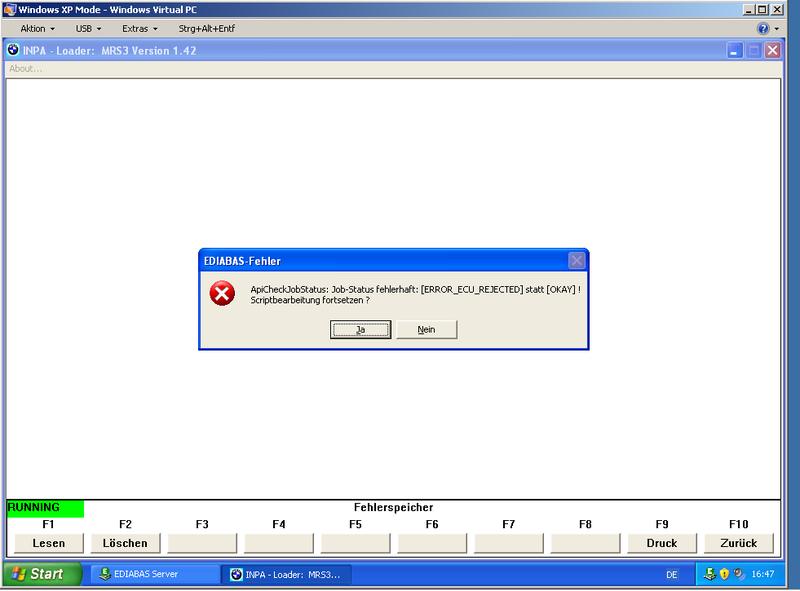Select INPA - Loader taskbar button
The height and width of the screenshot is (591, 800).
(286, 574)
